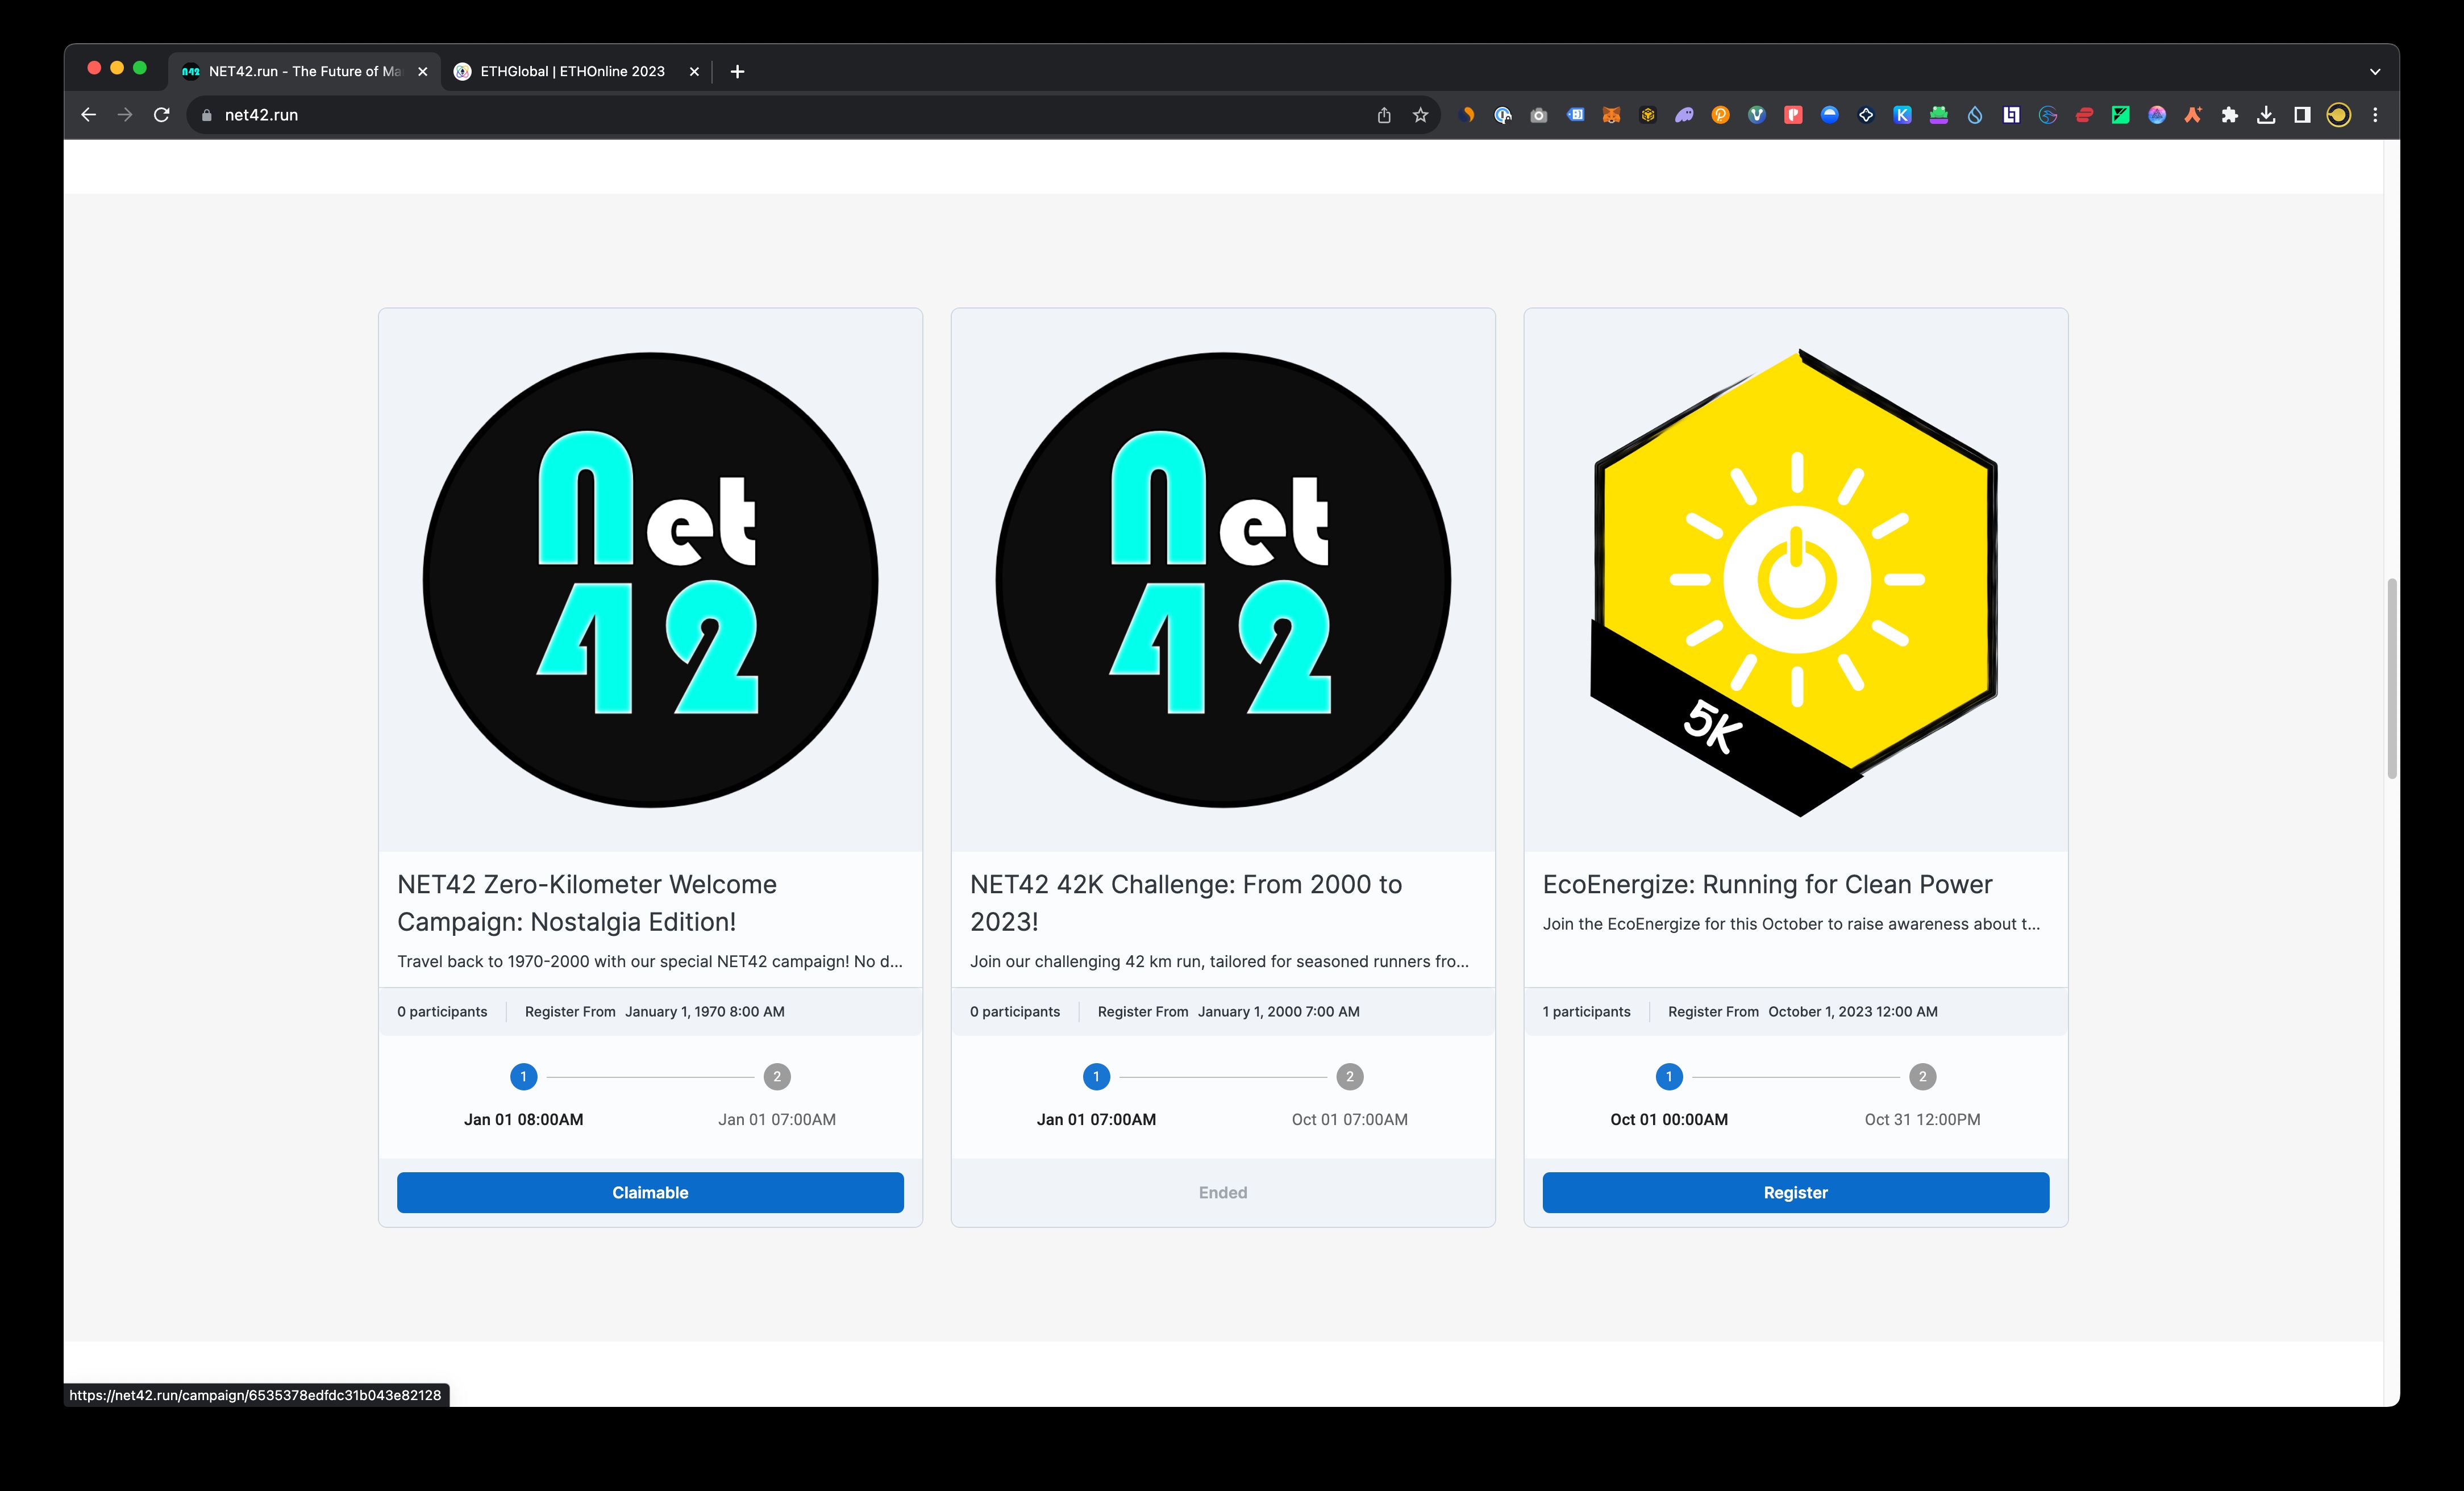This screenshot has width=2464, height=1491.
Task: Click the EcoEnergize 5K yellow hexagon badge
Action: (1795, 582)
